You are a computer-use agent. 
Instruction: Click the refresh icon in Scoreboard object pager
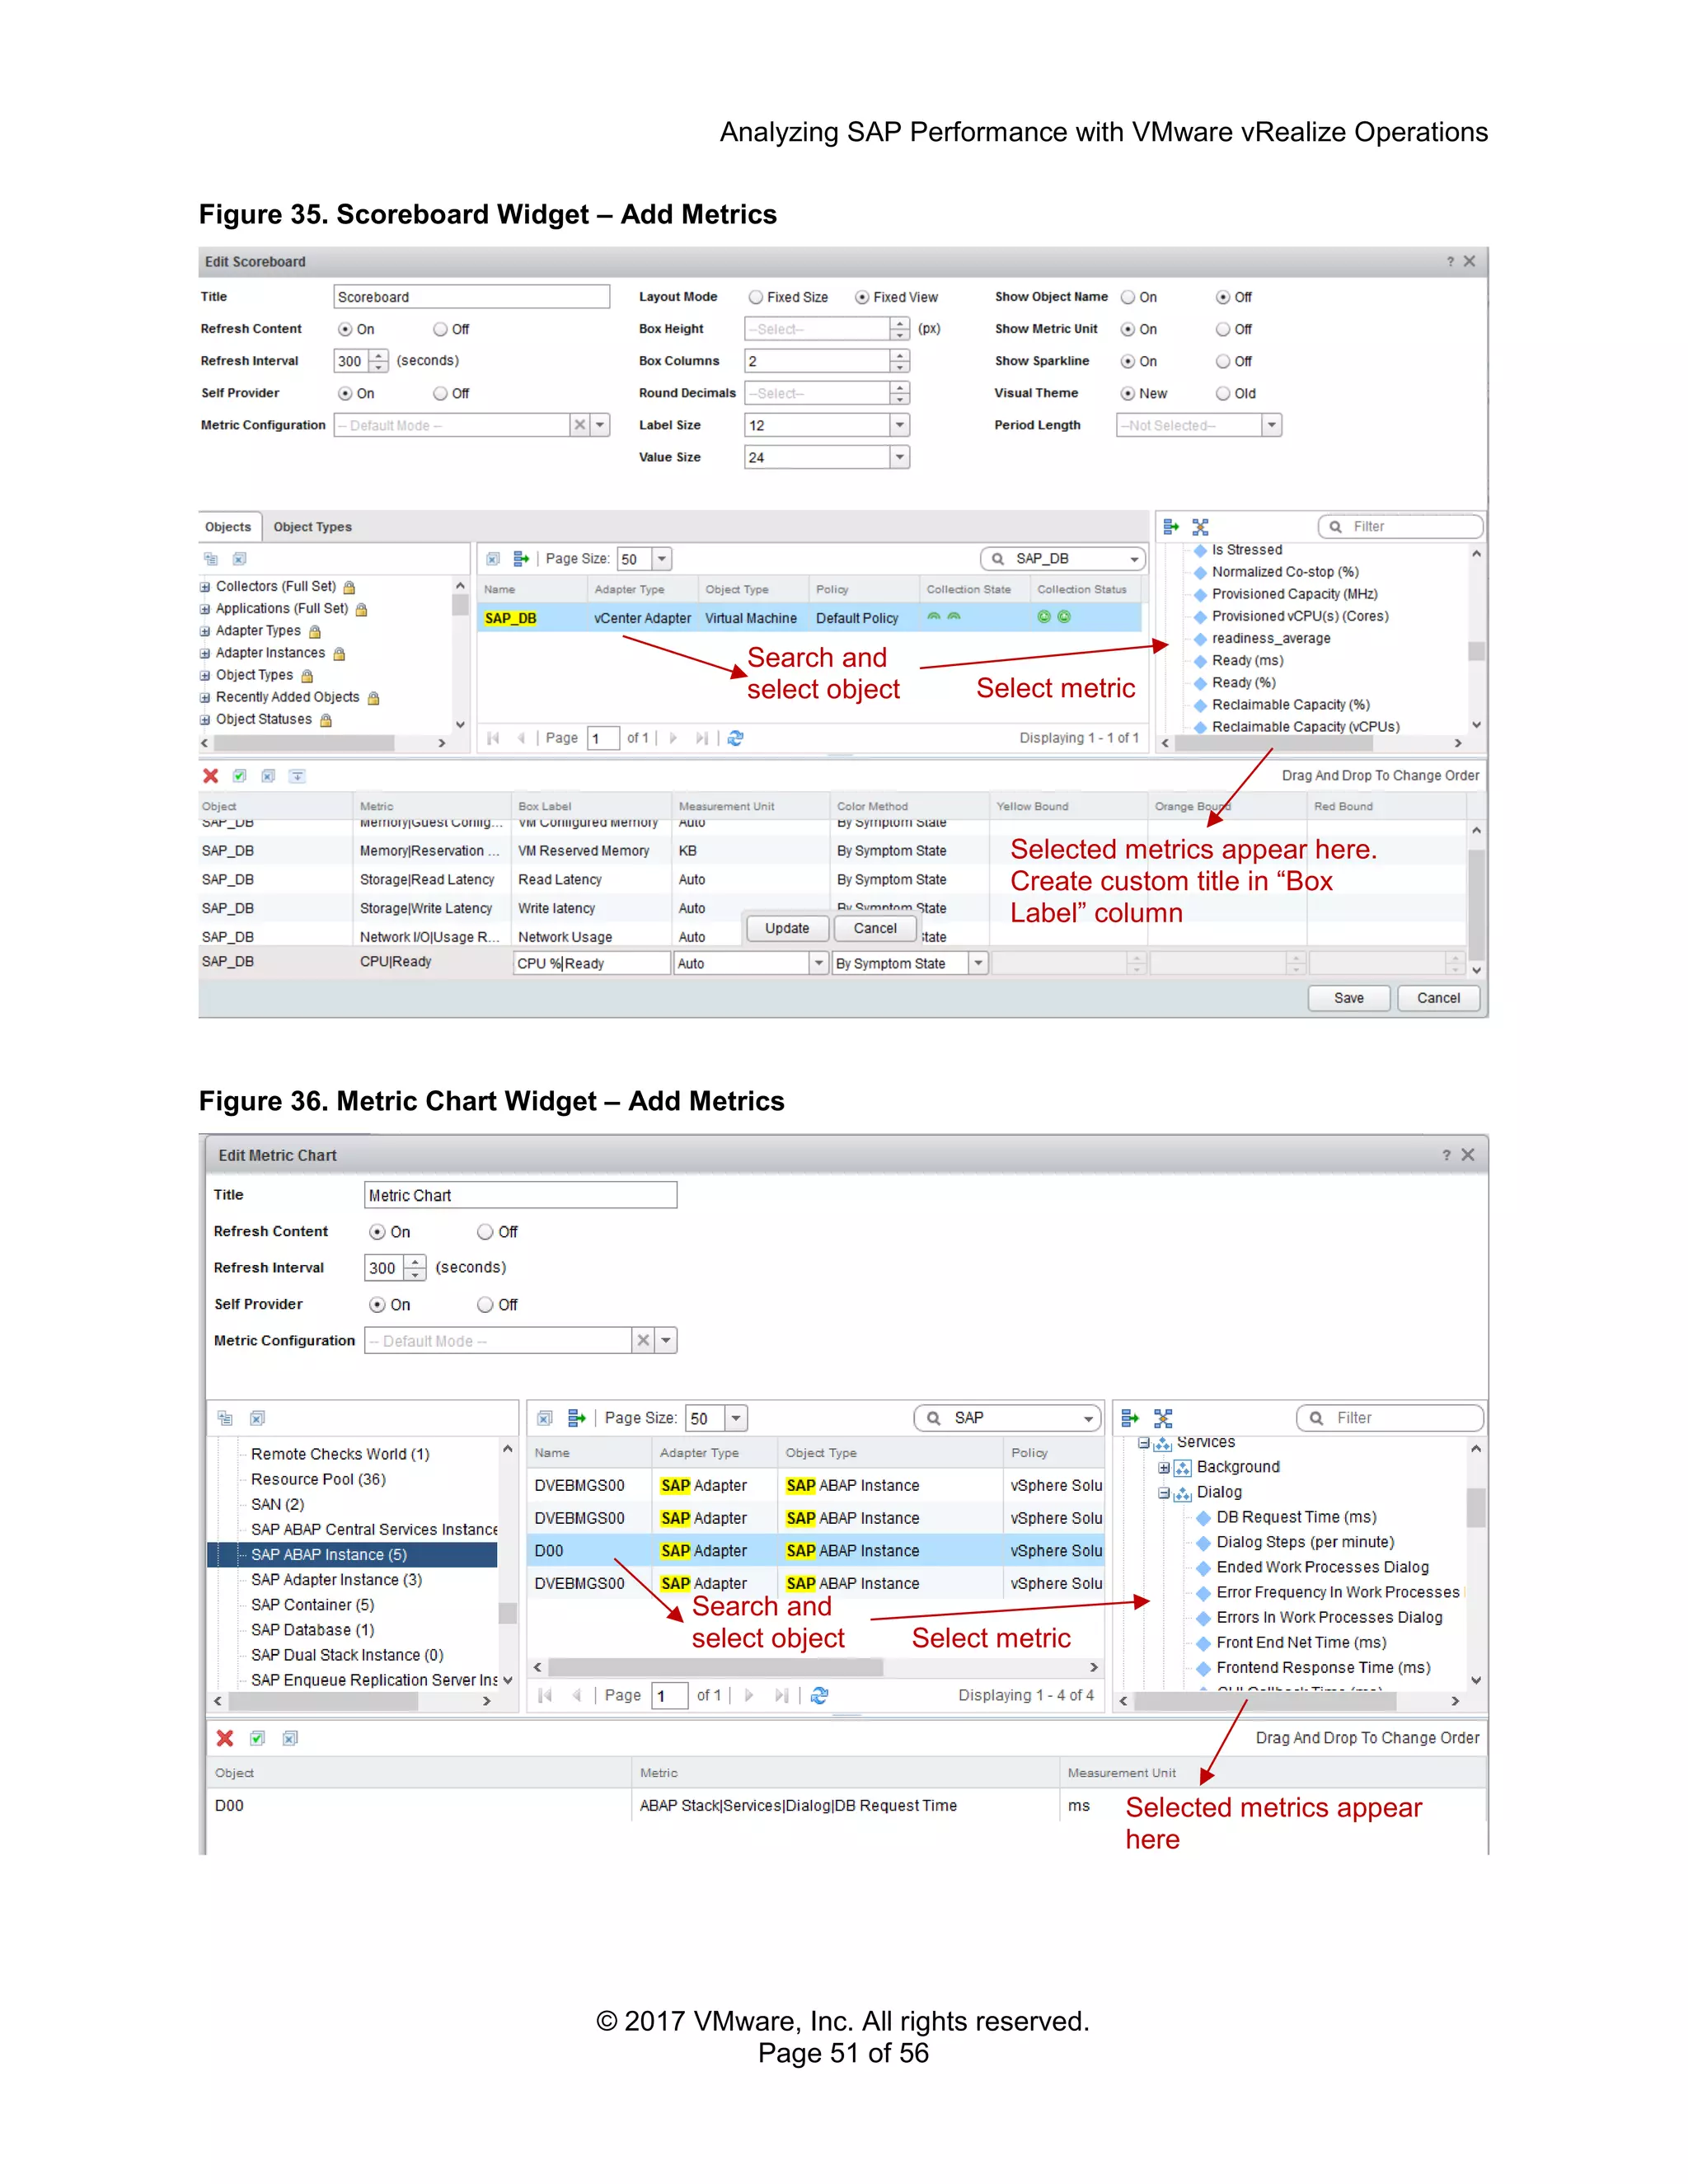pyautogui.click(x=736, y=738)
